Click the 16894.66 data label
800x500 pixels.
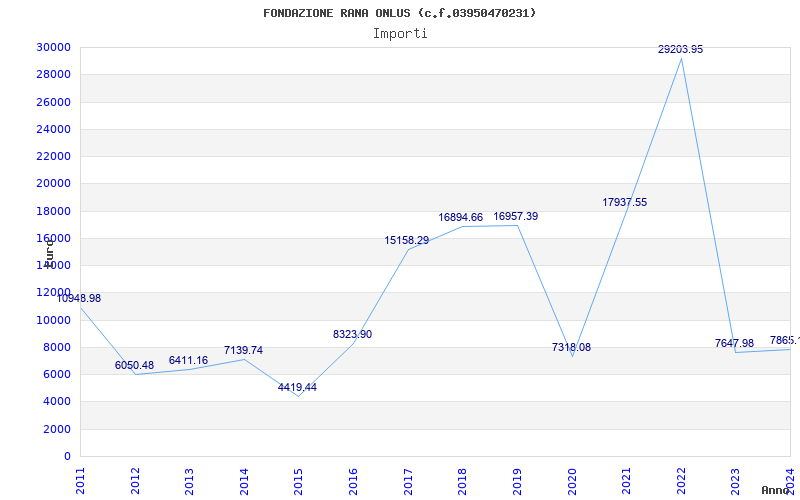[x=460, y=218]
